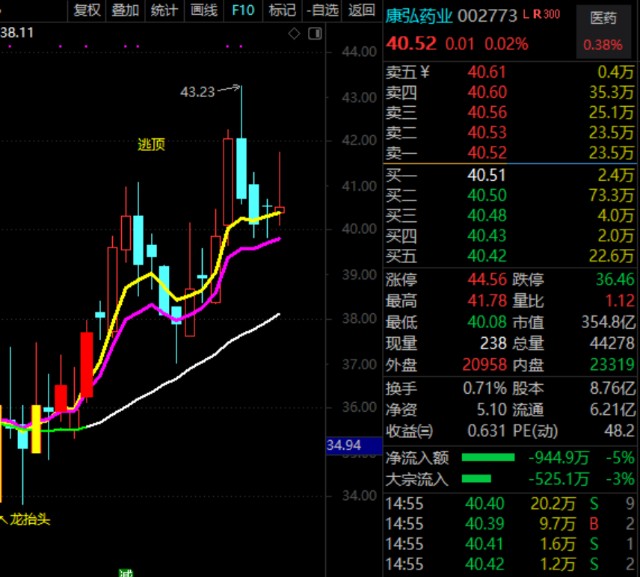Viewport: 640px width, 577px height.
Task: Click the 返回 back button
Action: pos(361,11)
